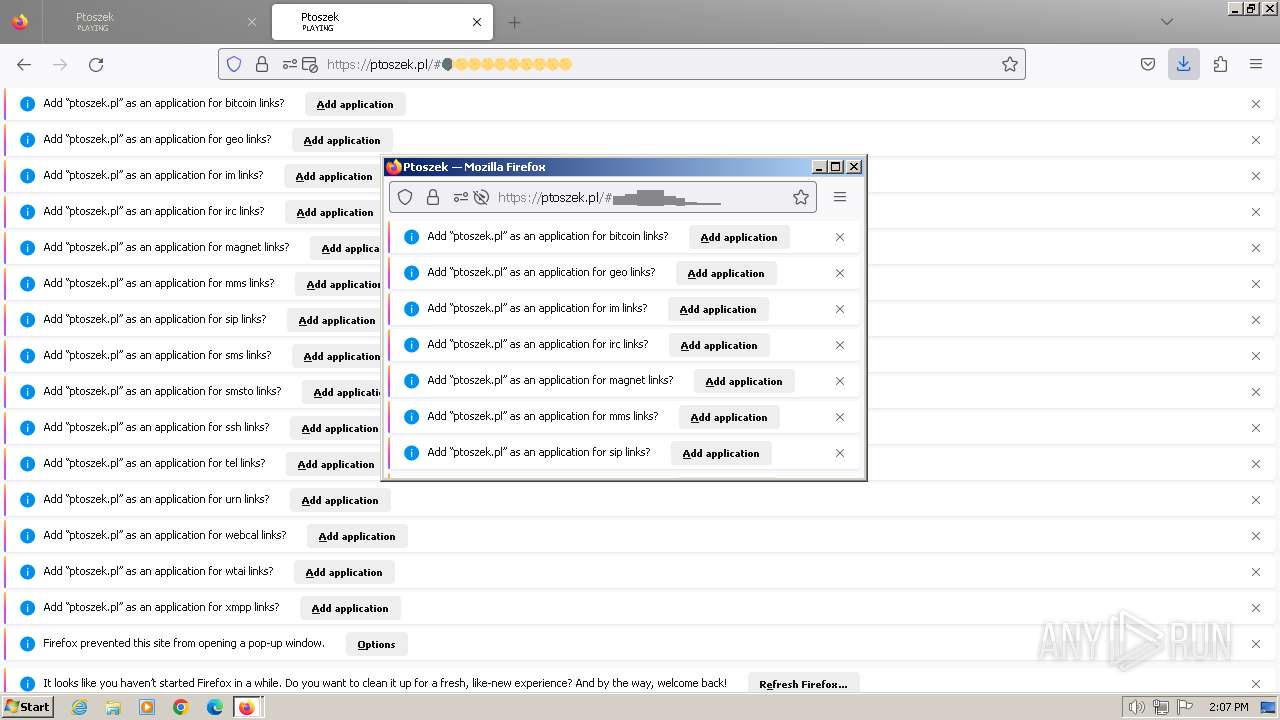Image resolution: width=1280 pixels, height=720 pixels.
Task: Select Firefox taskbar button
Action: coord(247,707)
